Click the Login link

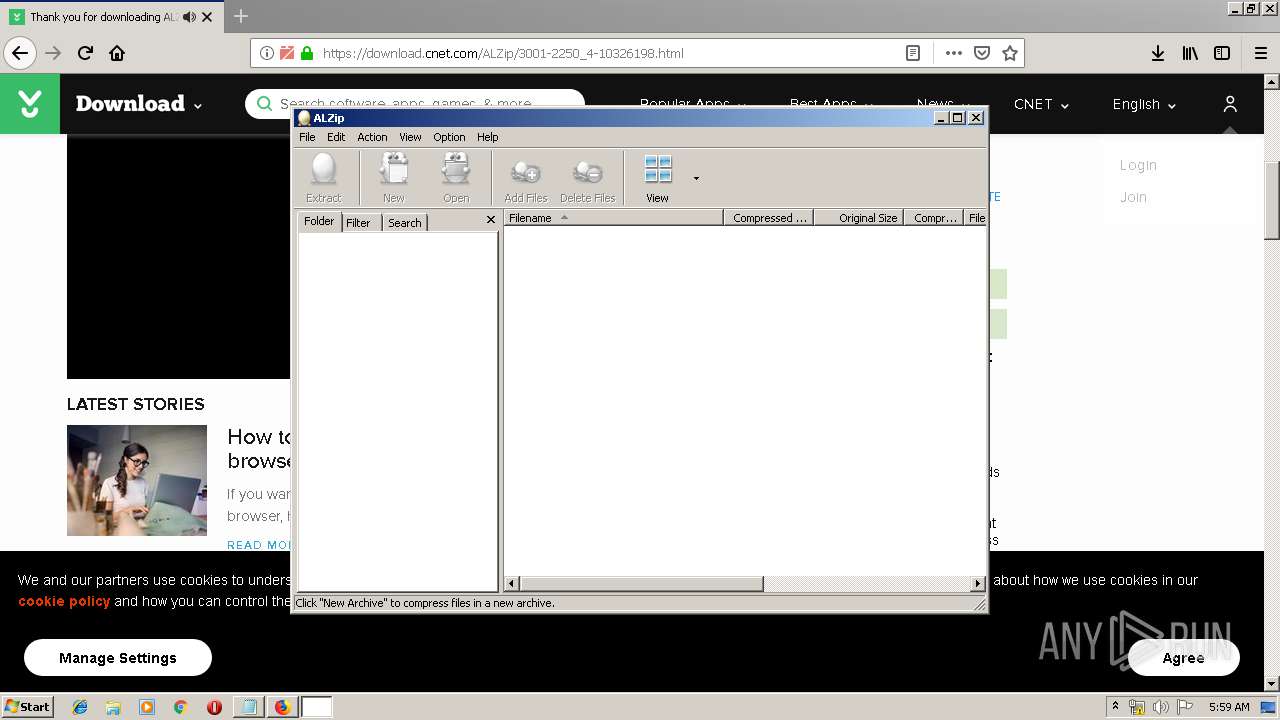point(1138,165)
